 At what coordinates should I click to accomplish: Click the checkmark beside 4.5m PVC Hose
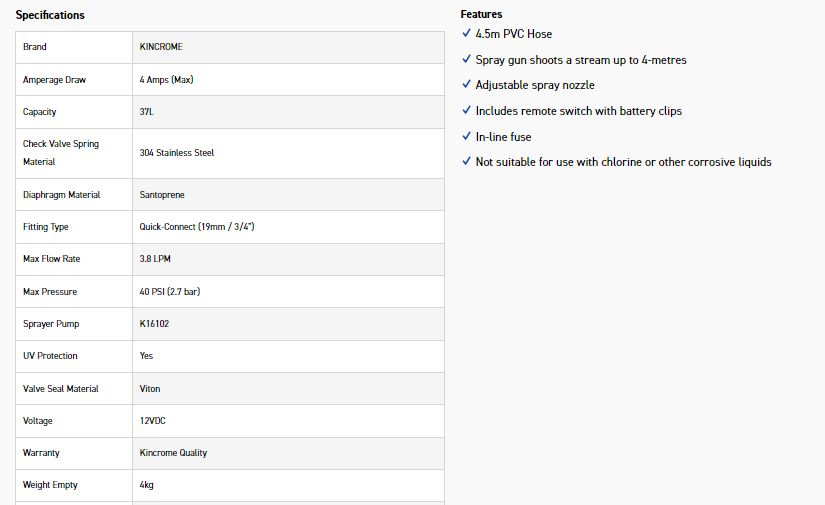(x=466, y=34)
